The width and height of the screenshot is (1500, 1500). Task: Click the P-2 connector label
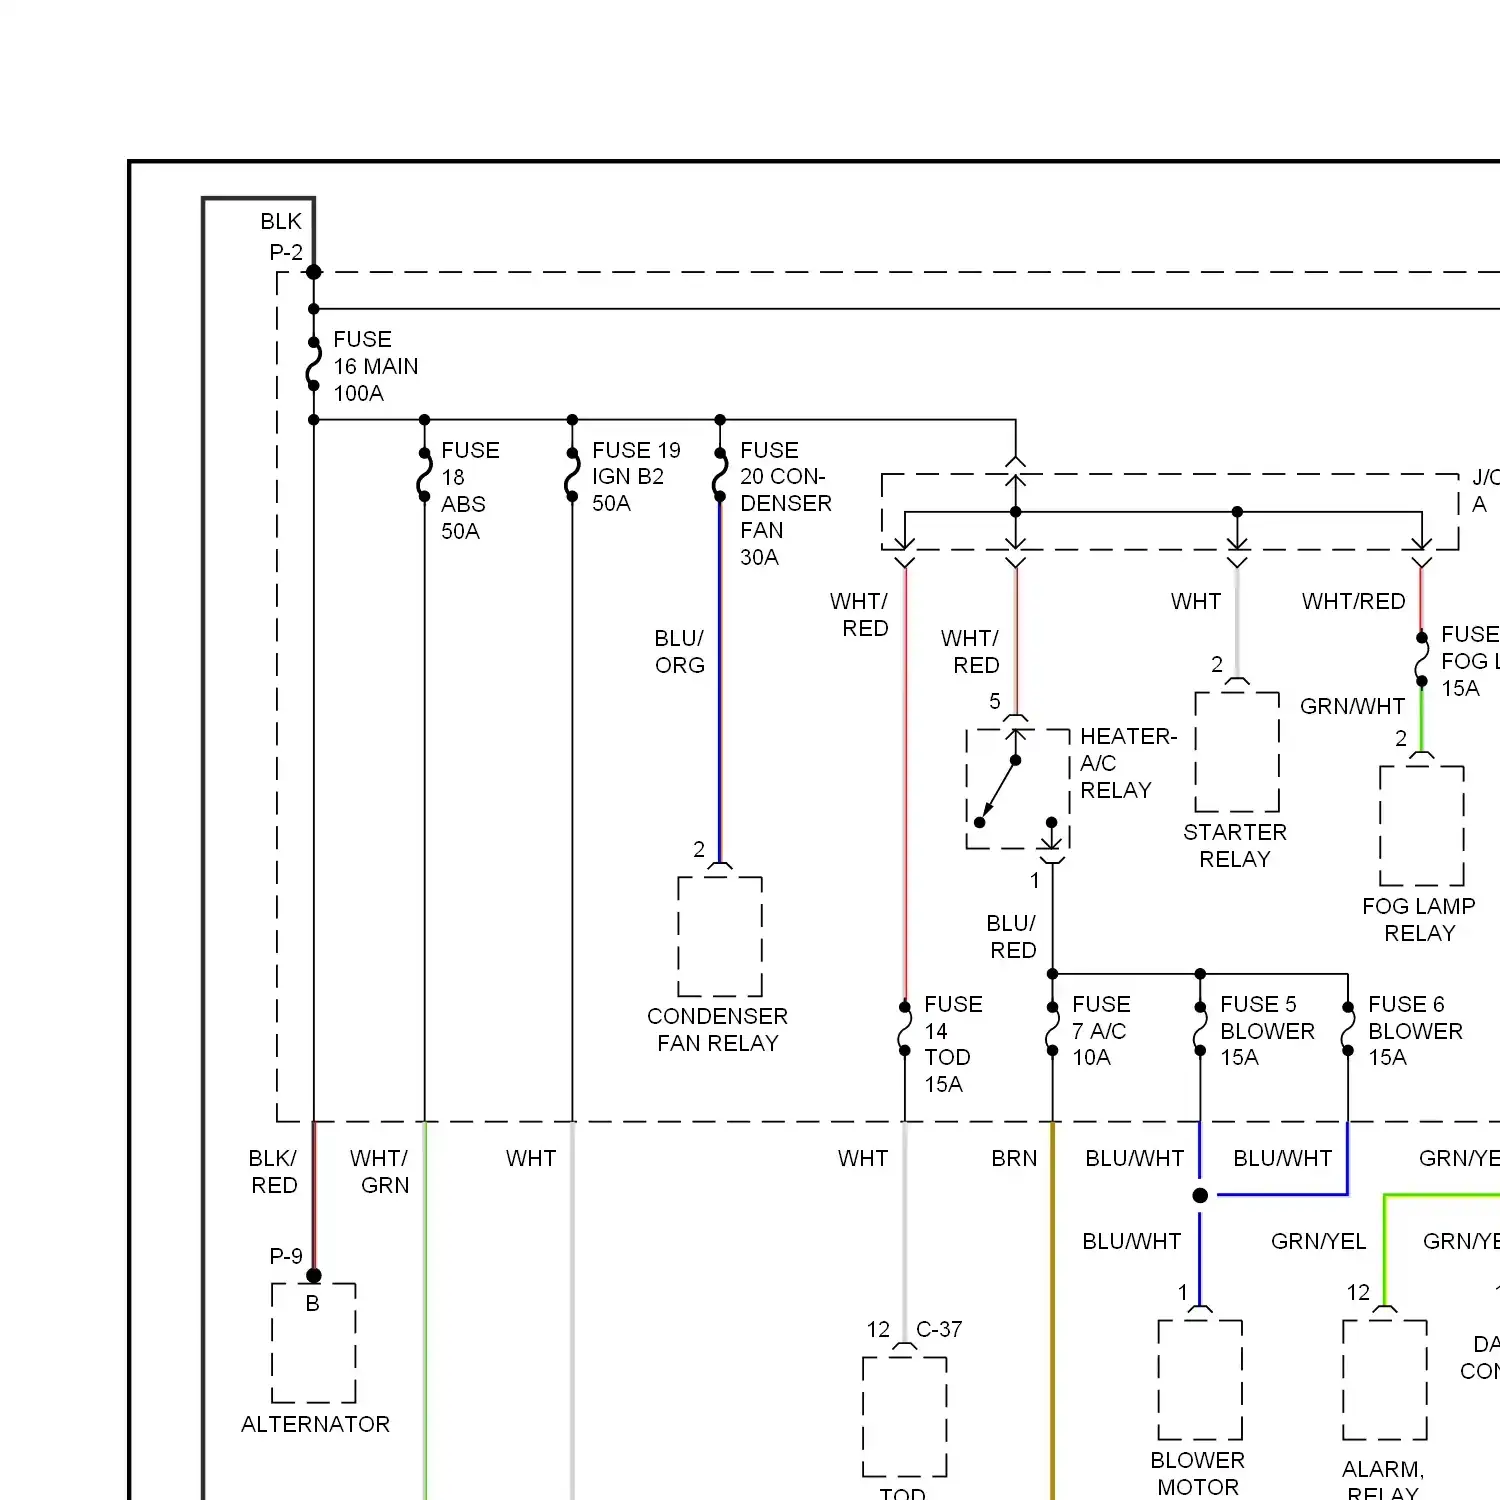coord(286,252)
